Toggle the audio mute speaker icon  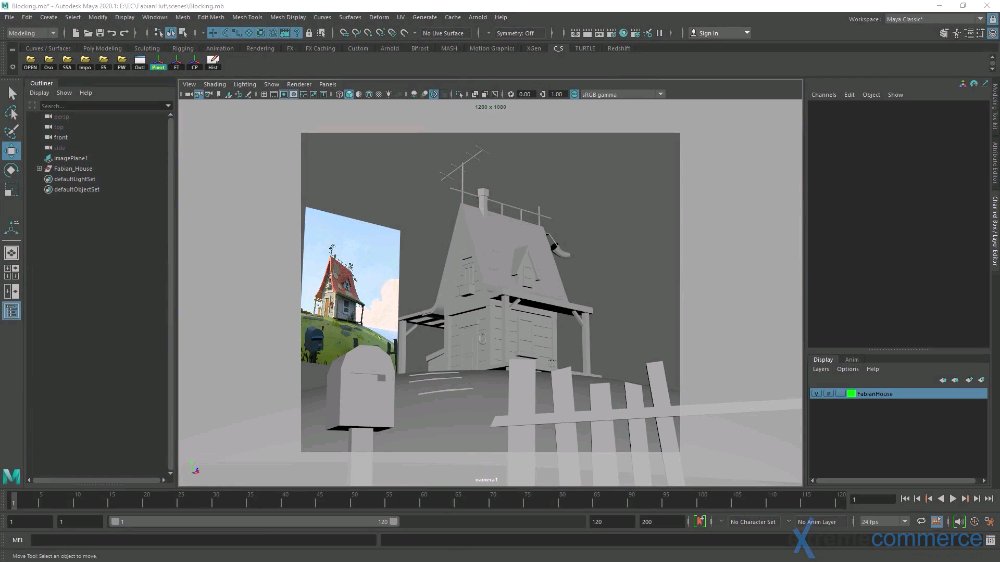pyautogui.click(x=959, y=521)
